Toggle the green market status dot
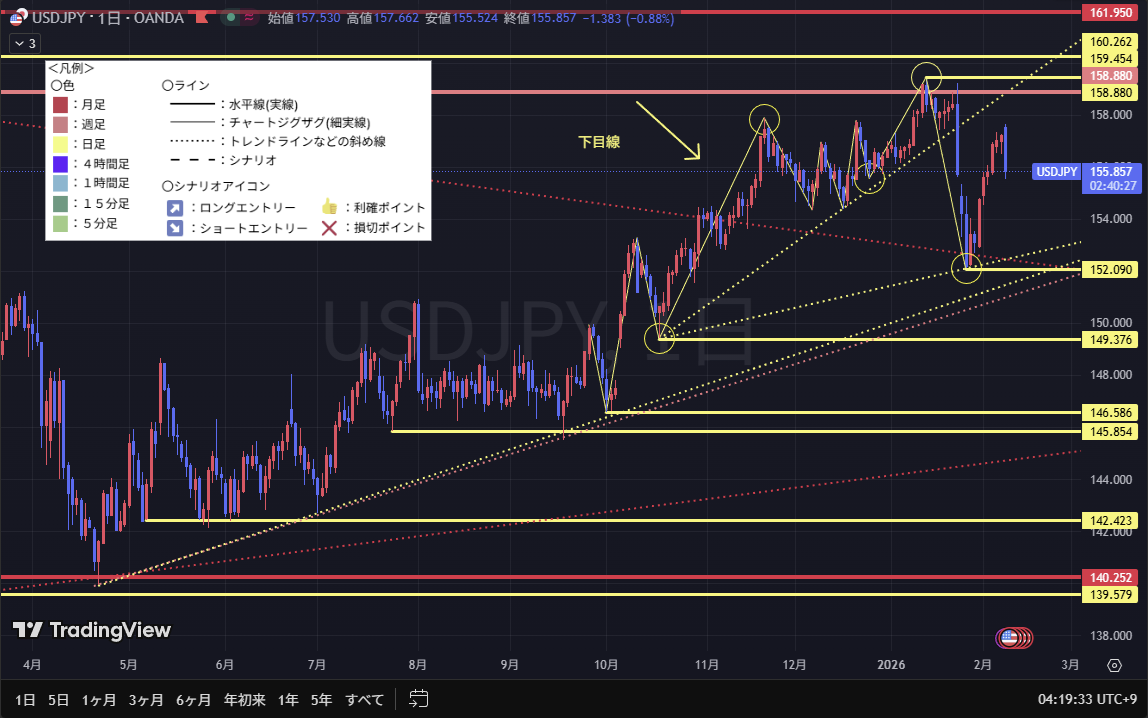Viewport: 1148px width, 718px height. 231,17
